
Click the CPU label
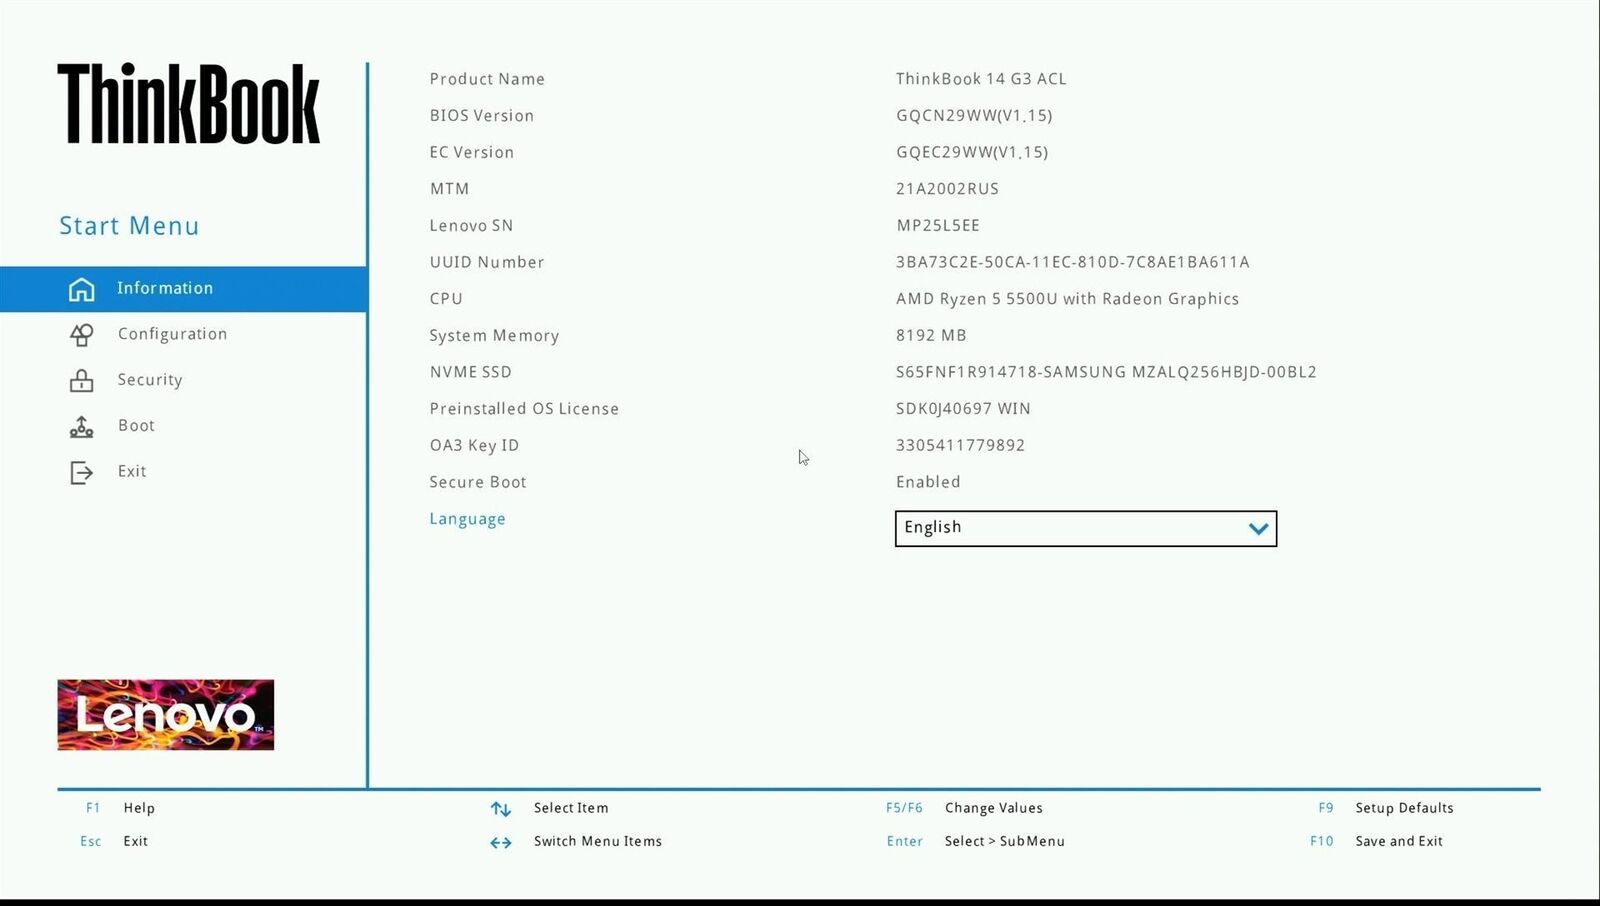tap(446, 299)
